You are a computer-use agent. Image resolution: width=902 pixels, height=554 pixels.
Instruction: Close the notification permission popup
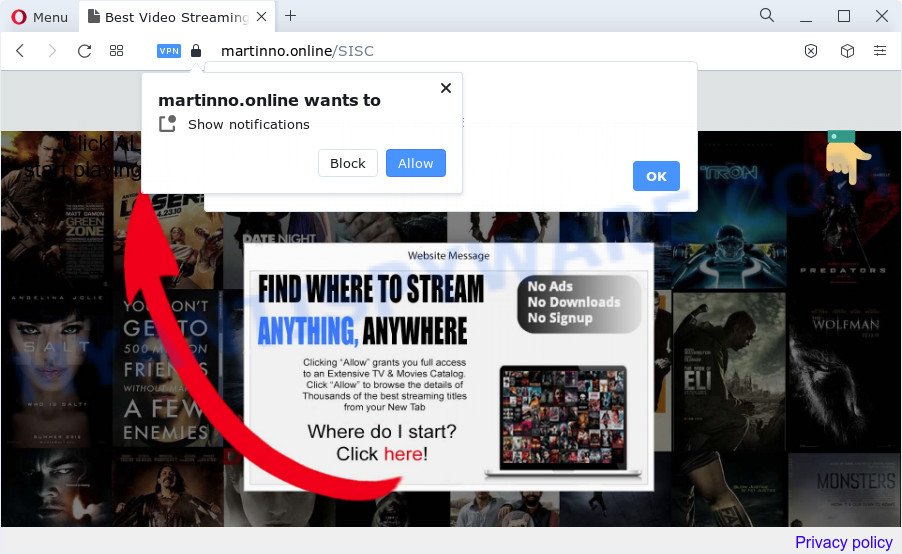click(x=446, y=88)
